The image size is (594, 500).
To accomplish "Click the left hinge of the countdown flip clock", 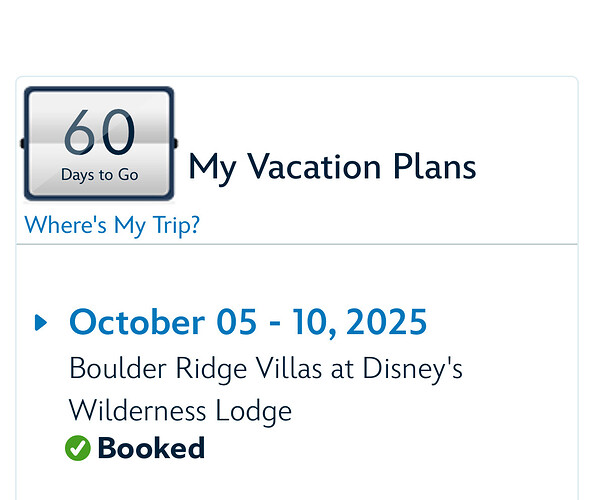I will 22,144.
